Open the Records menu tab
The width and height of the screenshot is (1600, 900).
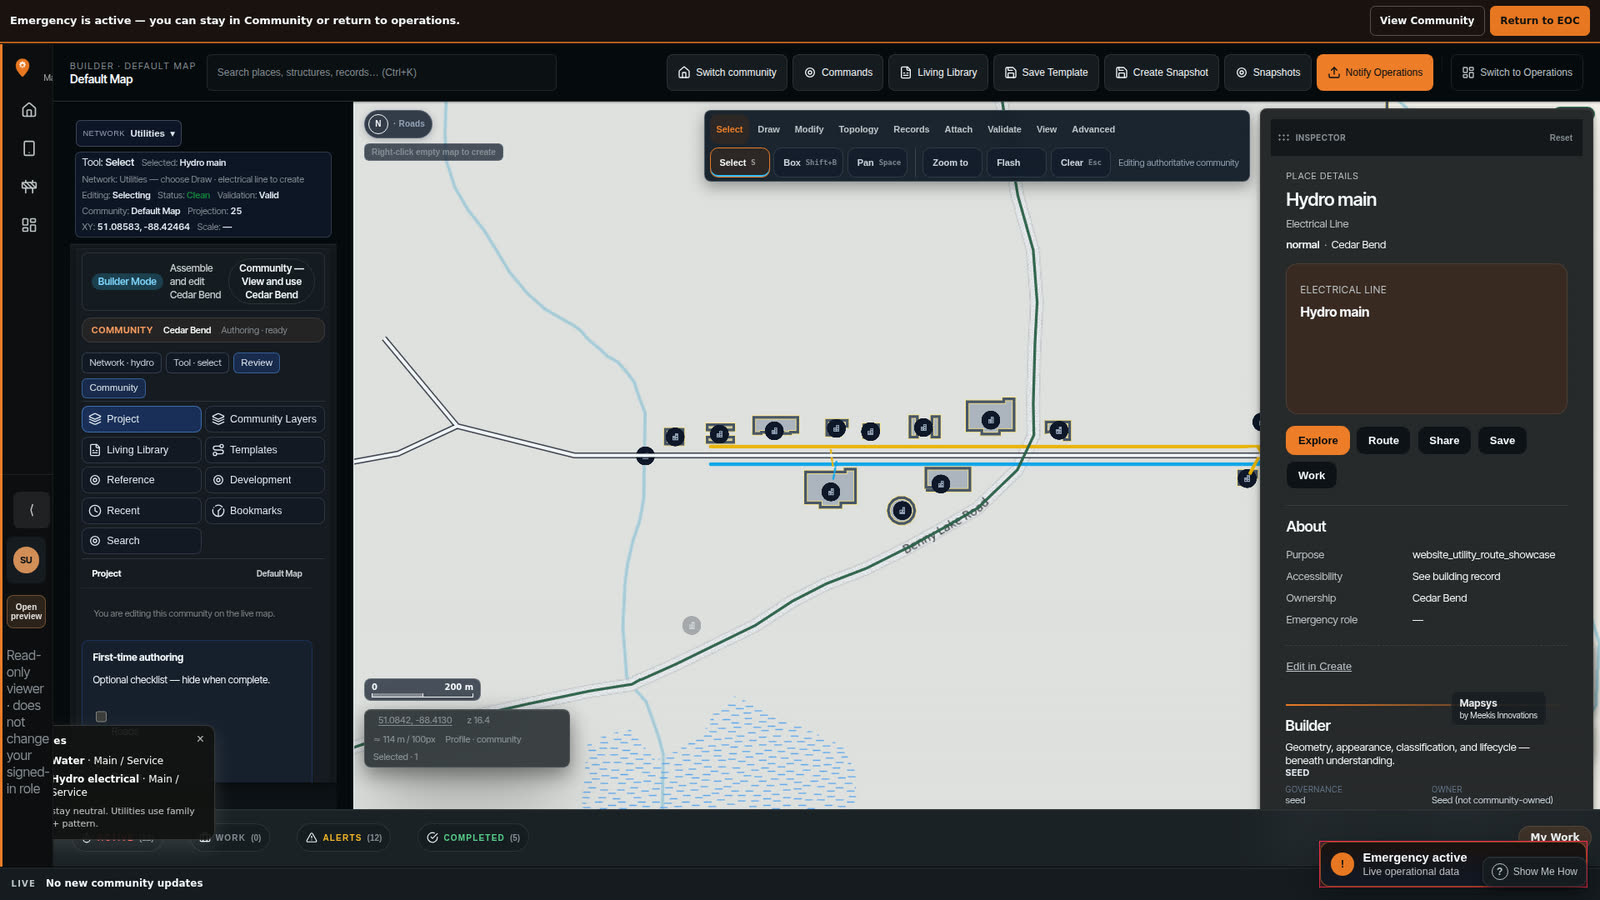coord(911,129)
